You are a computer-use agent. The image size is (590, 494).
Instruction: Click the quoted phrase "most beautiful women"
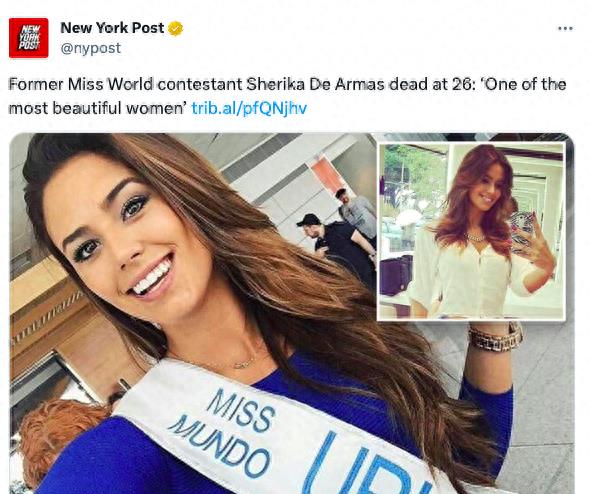tap(95, 108)
